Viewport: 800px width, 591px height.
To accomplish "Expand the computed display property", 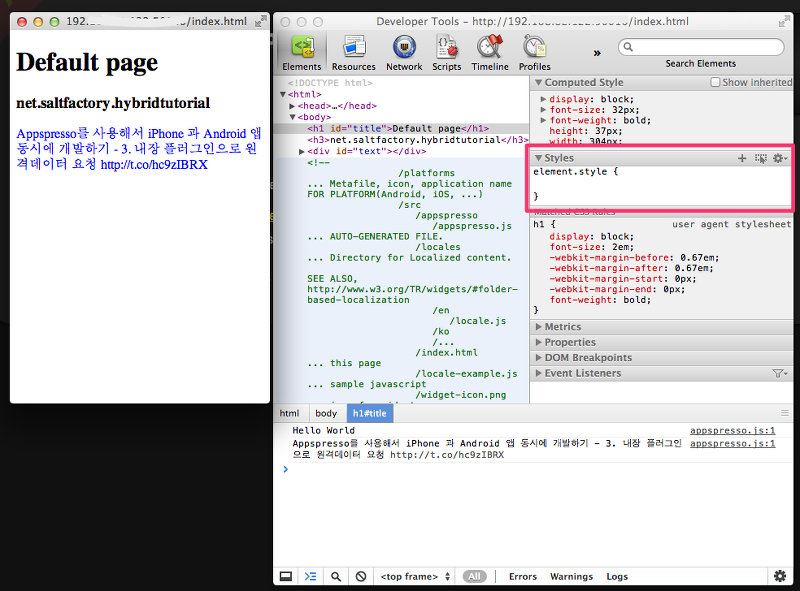I will coord(544,99).
